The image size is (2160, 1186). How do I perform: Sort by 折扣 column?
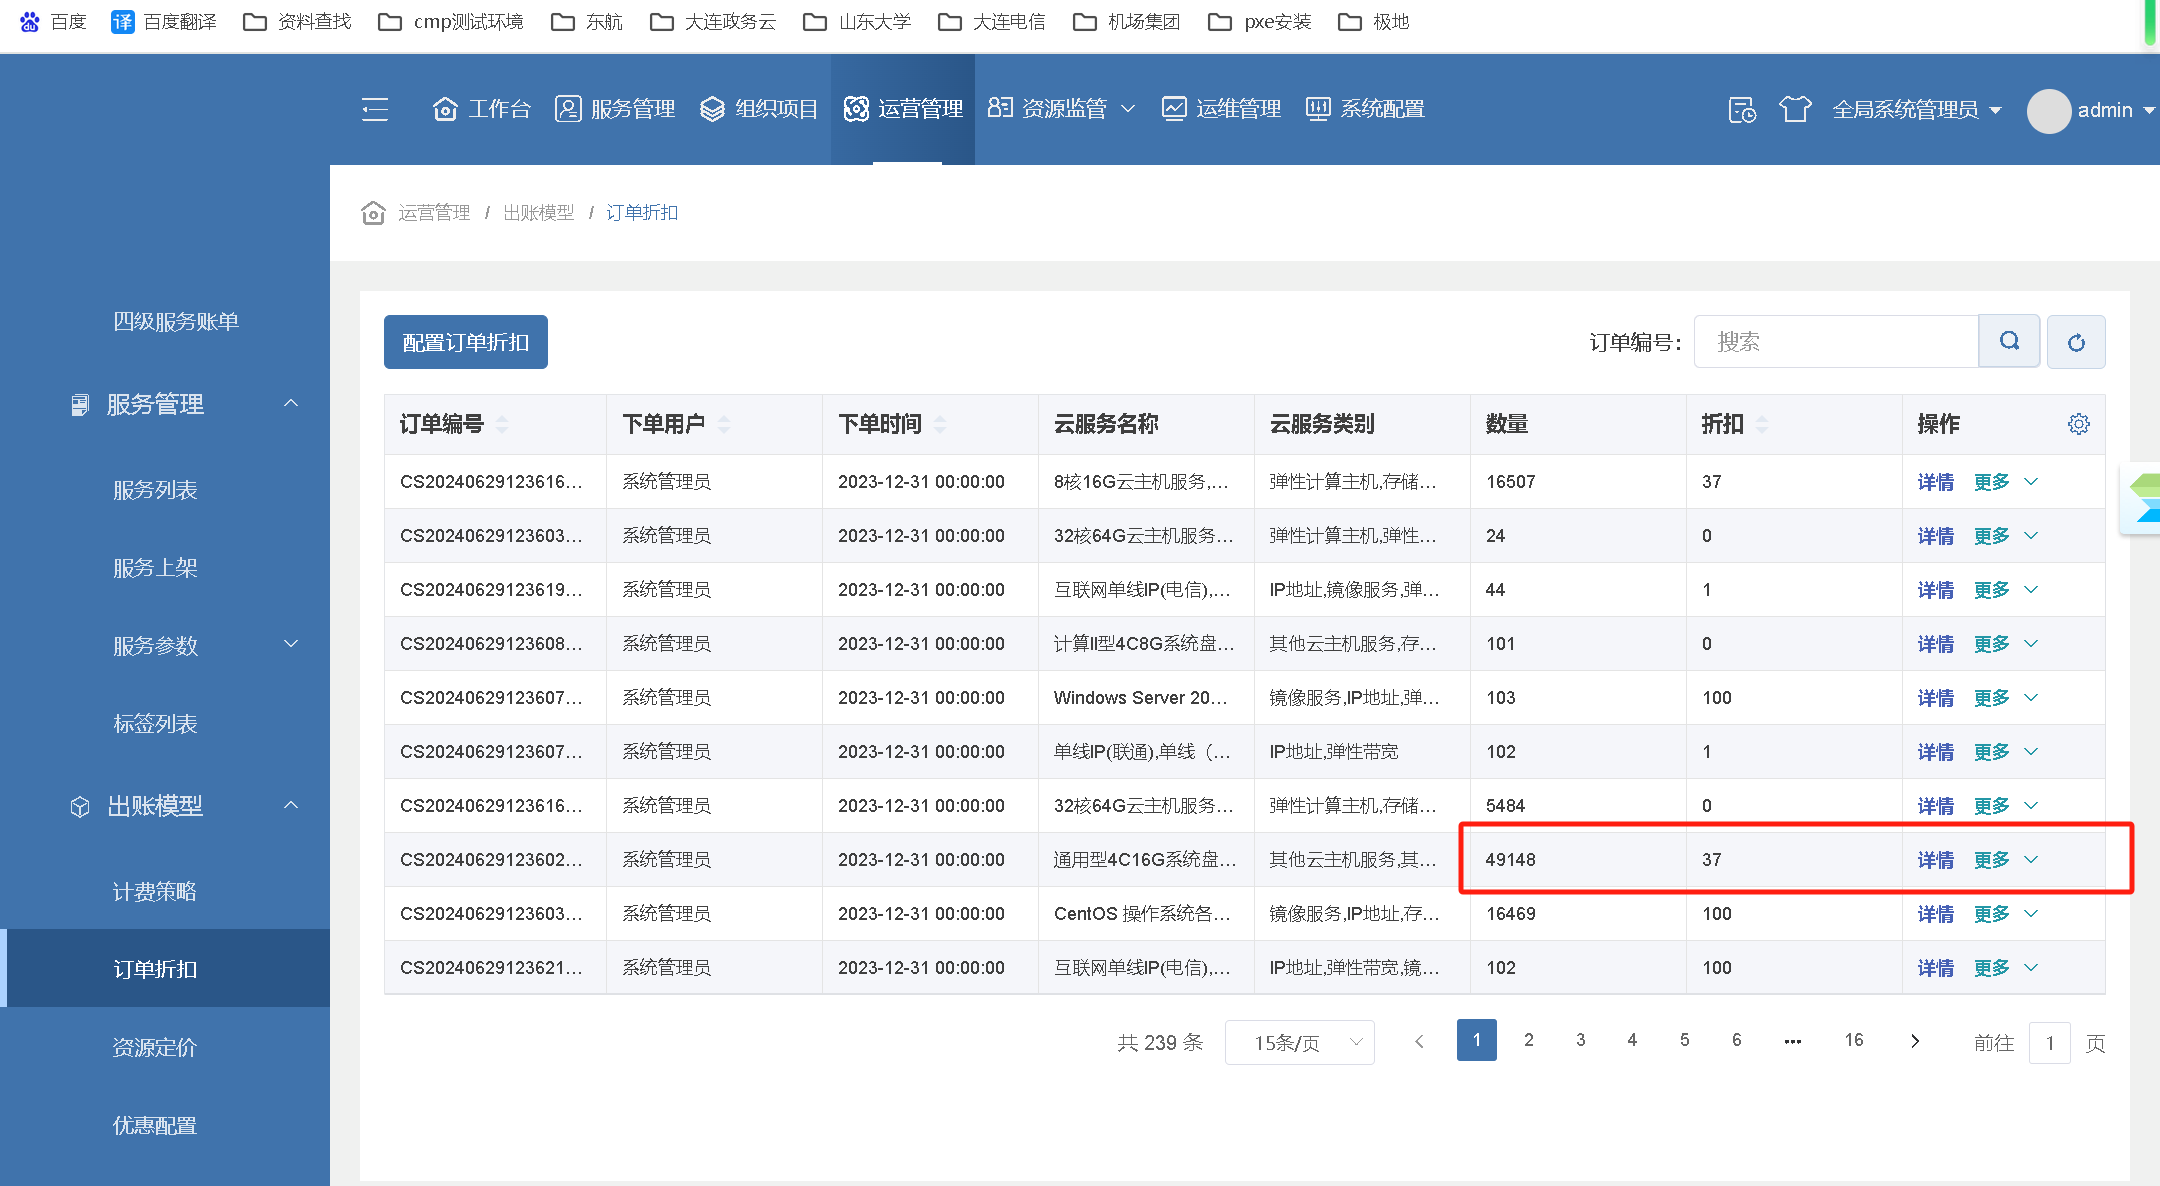(1762, 424)
